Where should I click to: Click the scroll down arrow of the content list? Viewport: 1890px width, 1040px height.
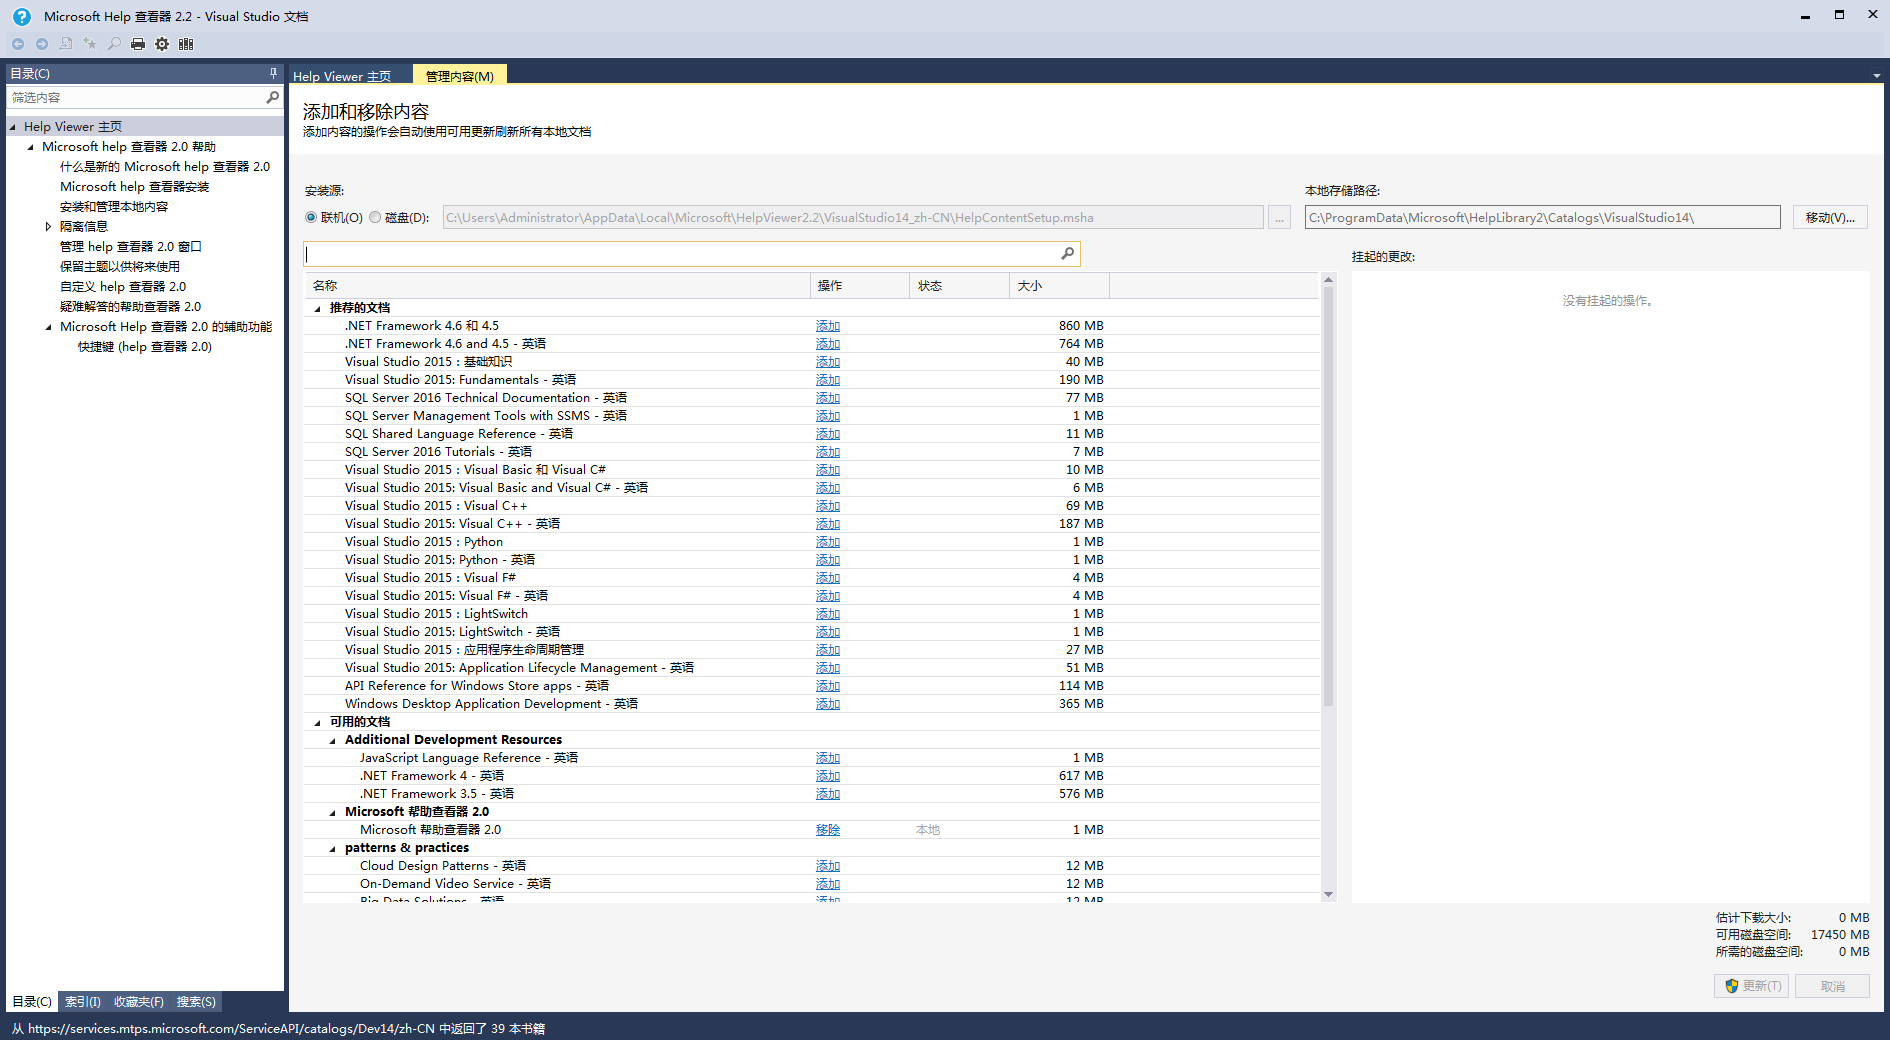point(1328,894)
